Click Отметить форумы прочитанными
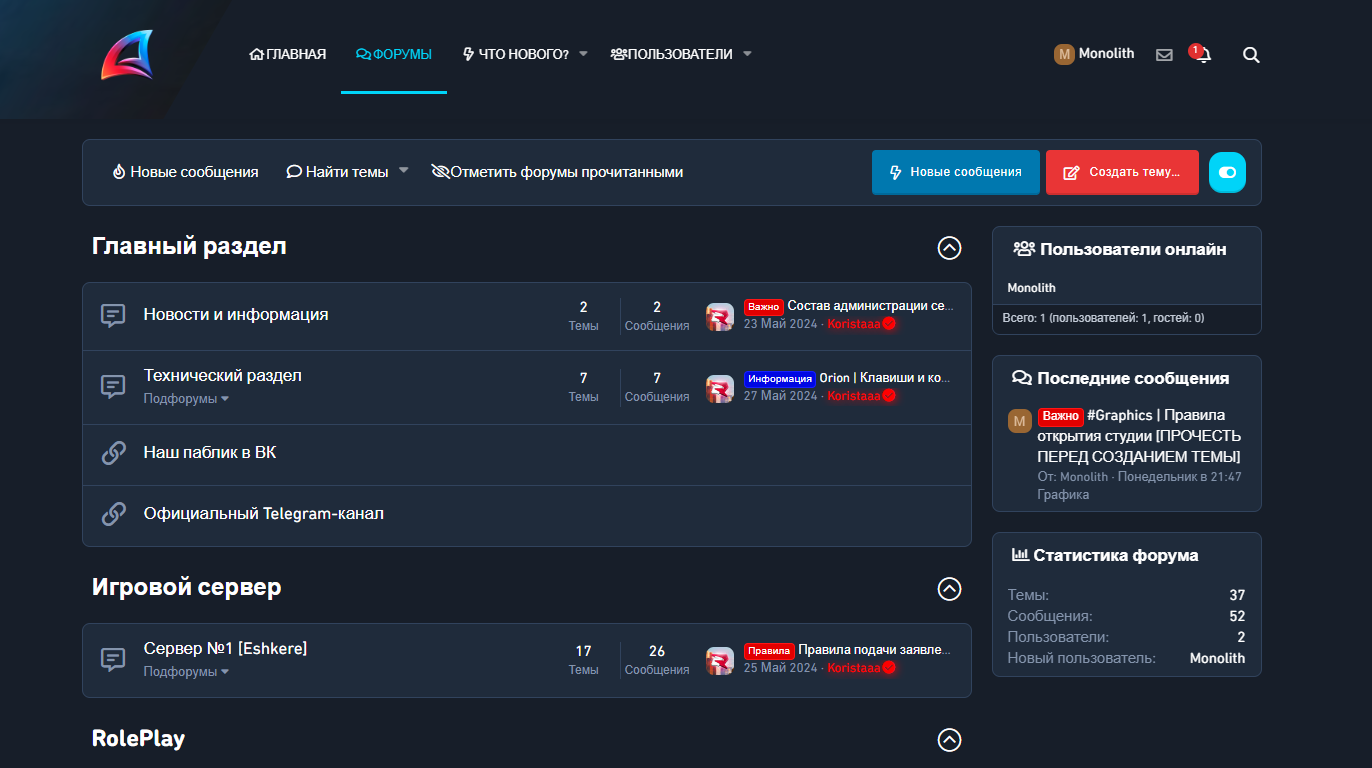Viewport: 1372px width, 768px height. tap(557, 172)
